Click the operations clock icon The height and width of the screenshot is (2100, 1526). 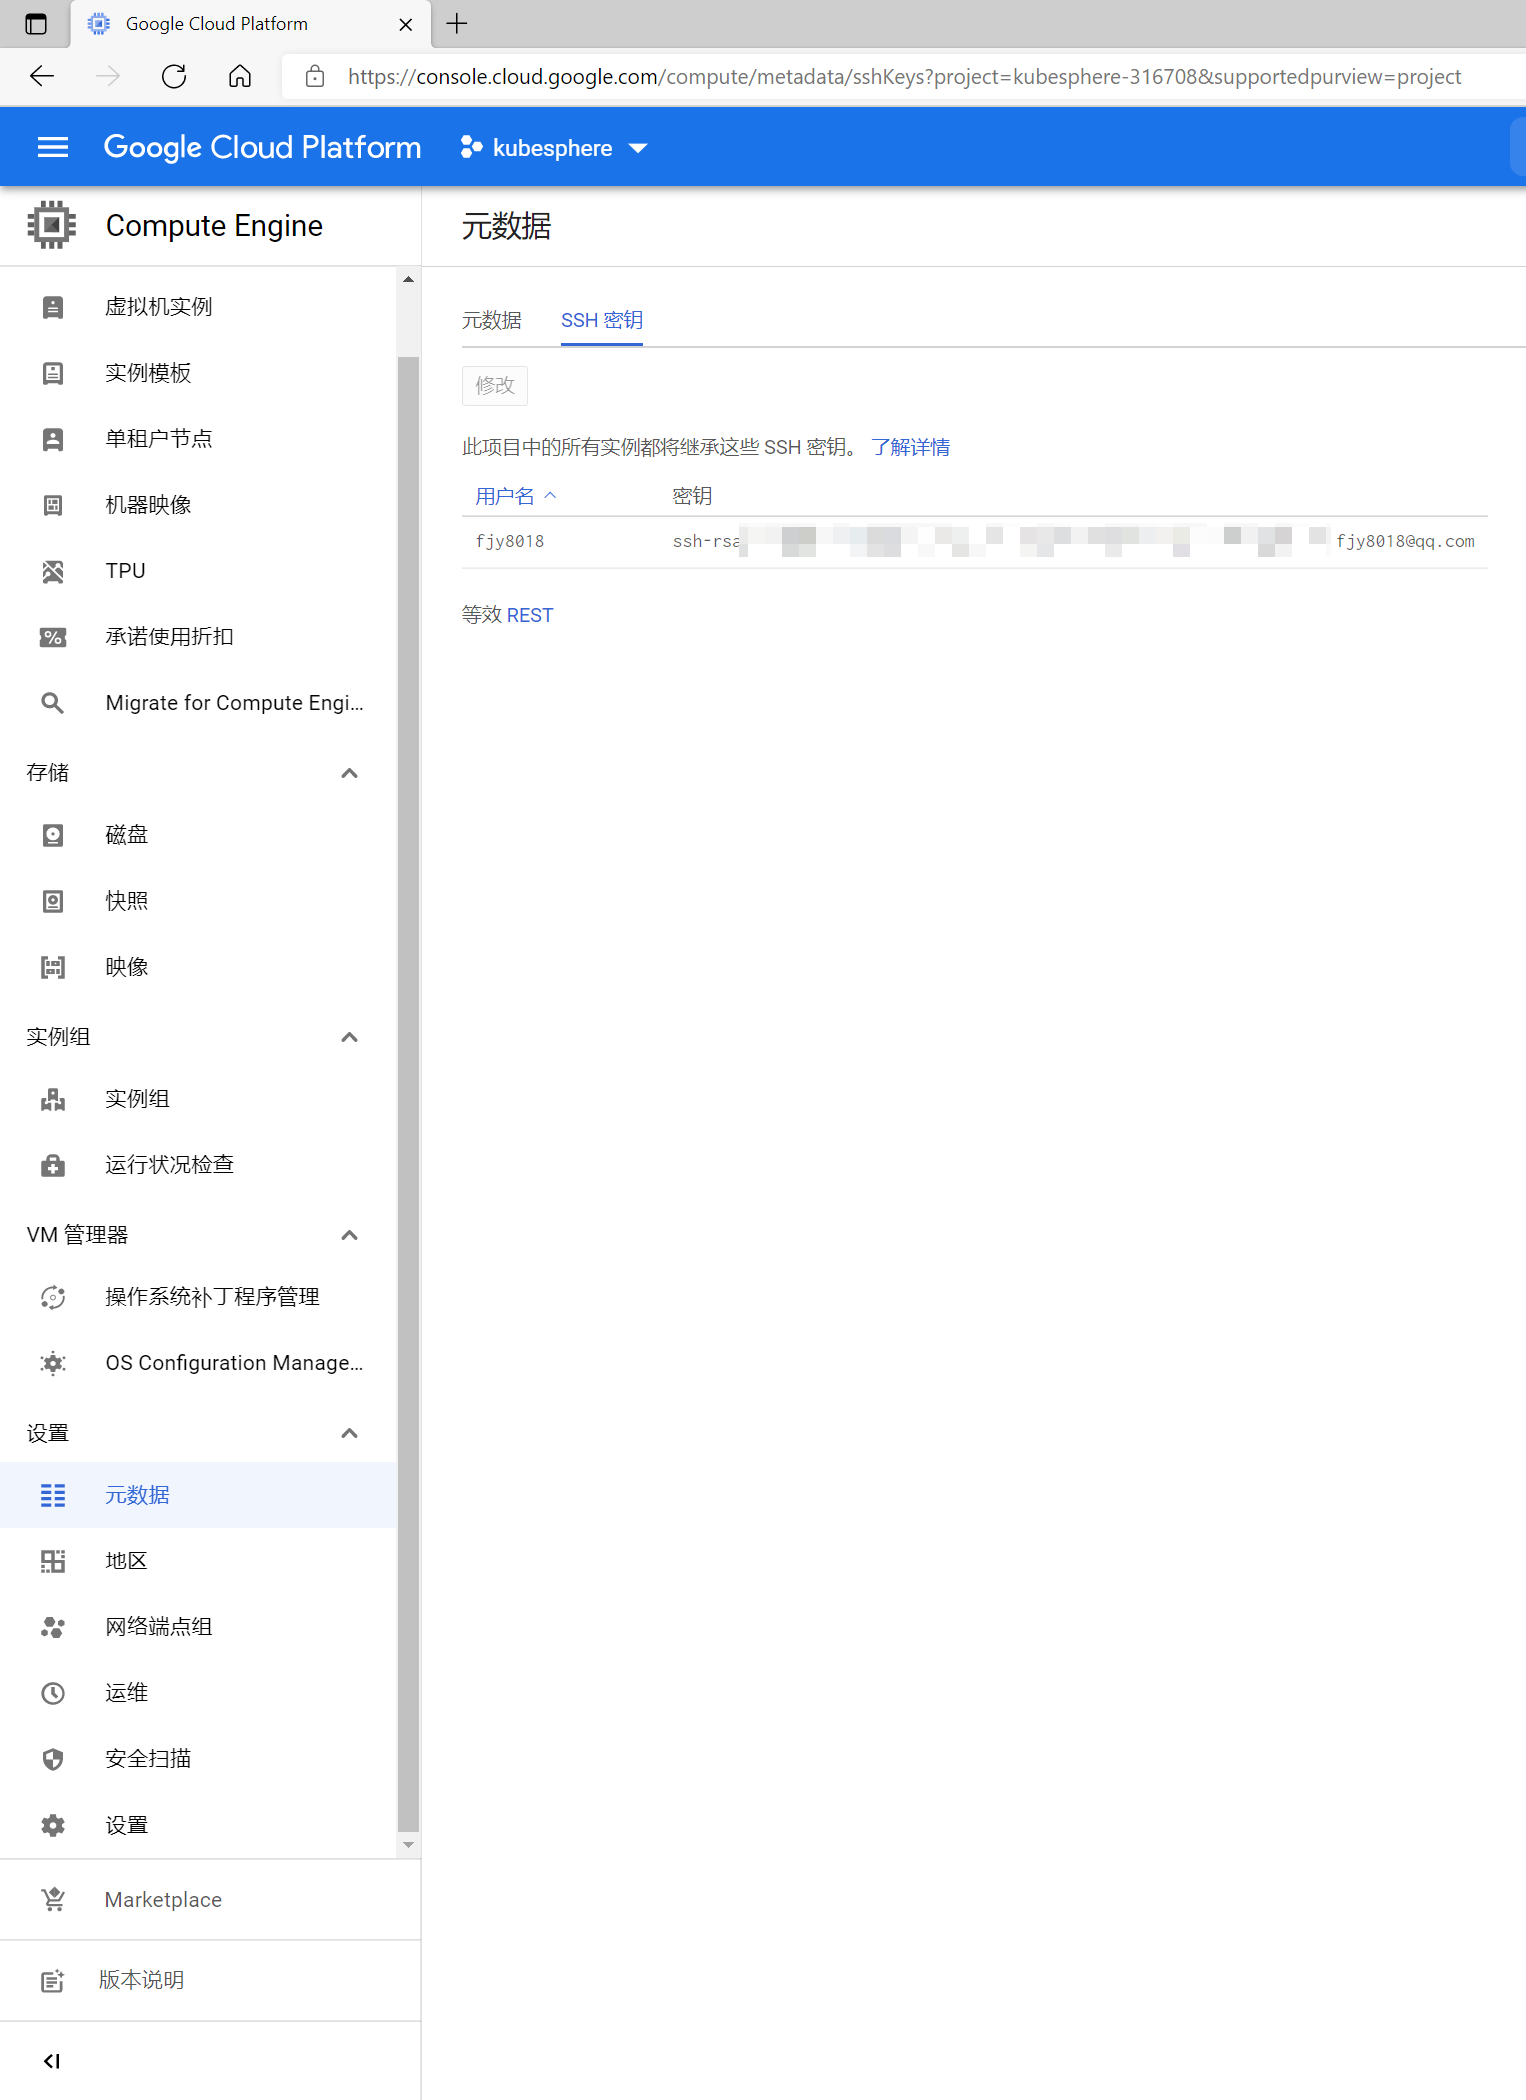53,1693
